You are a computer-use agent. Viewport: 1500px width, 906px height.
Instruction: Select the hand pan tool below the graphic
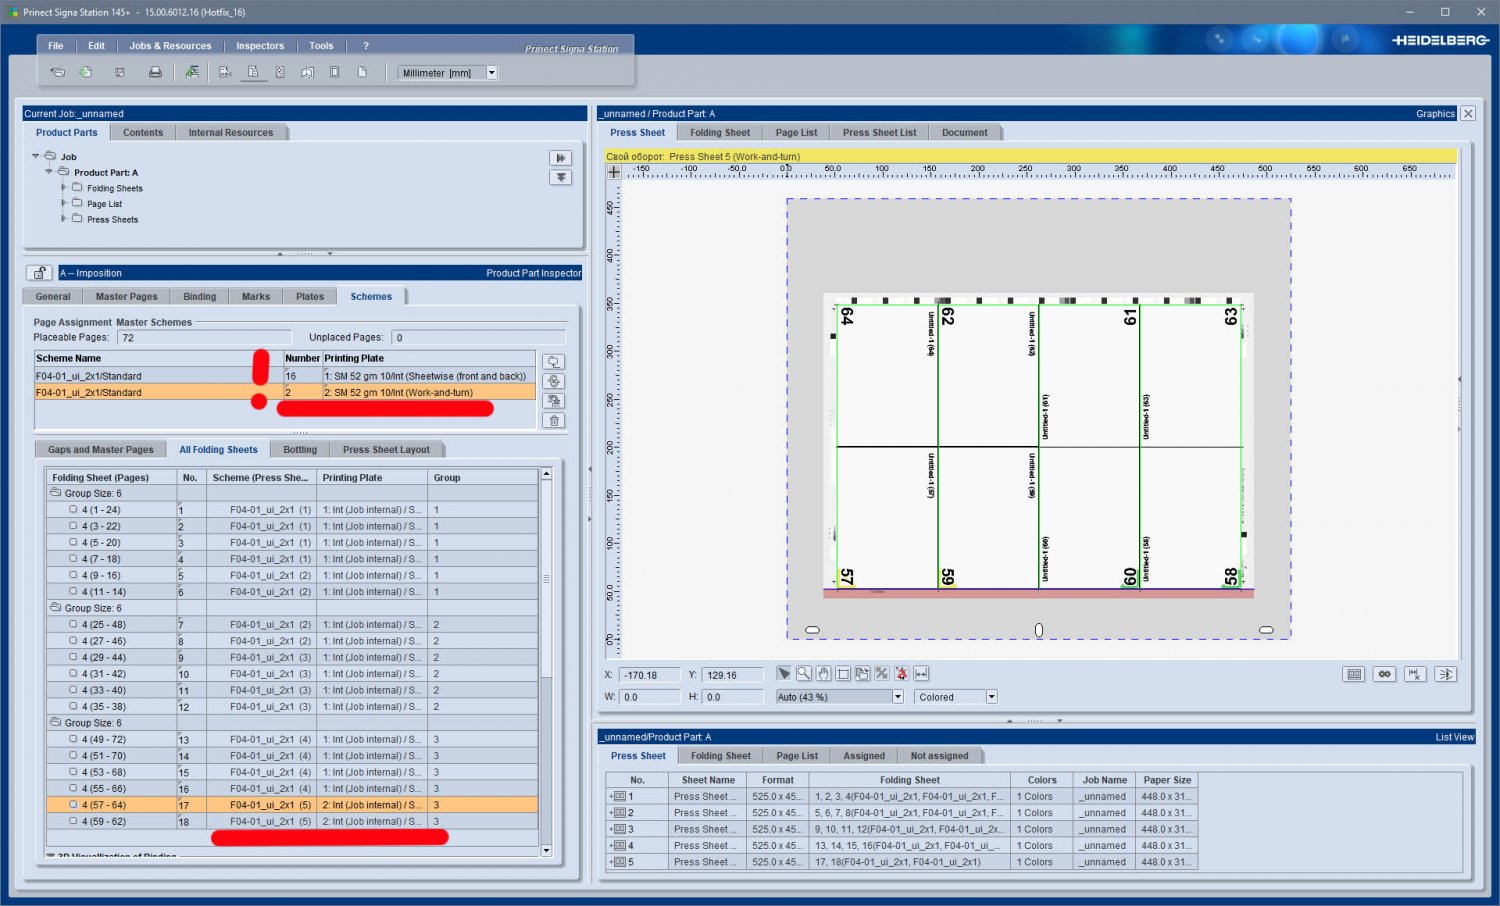(823, 674)
